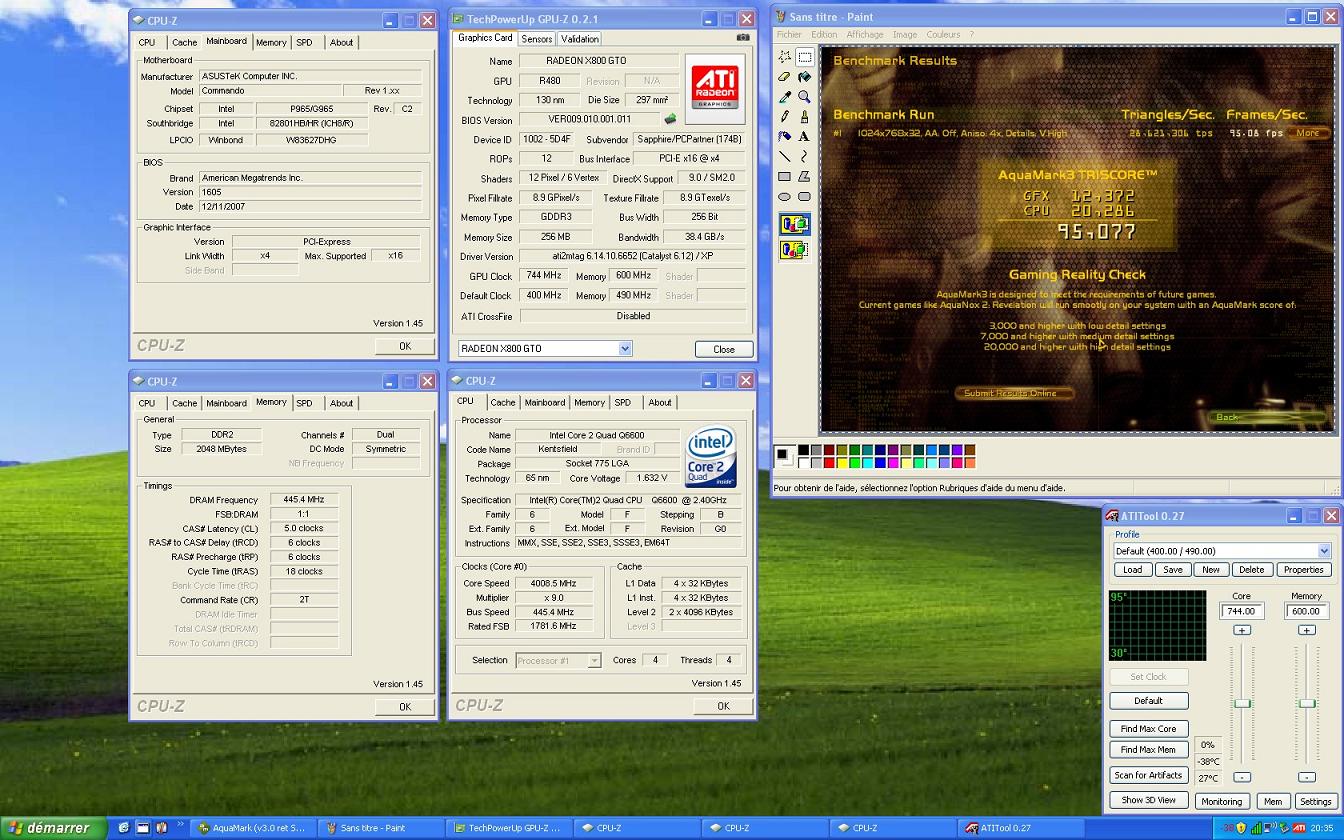Choose the Brush tool in Paint
This screenshot has width=1344, height=840.
coord(804,117)
